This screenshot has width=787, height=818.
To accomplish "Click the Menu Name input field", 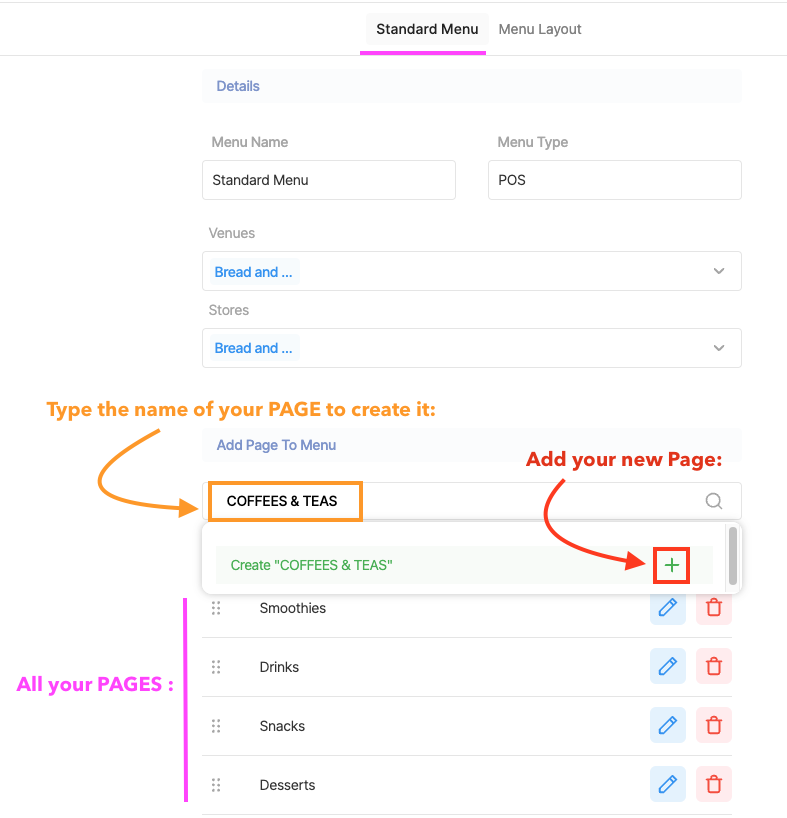I will (329, 180).
